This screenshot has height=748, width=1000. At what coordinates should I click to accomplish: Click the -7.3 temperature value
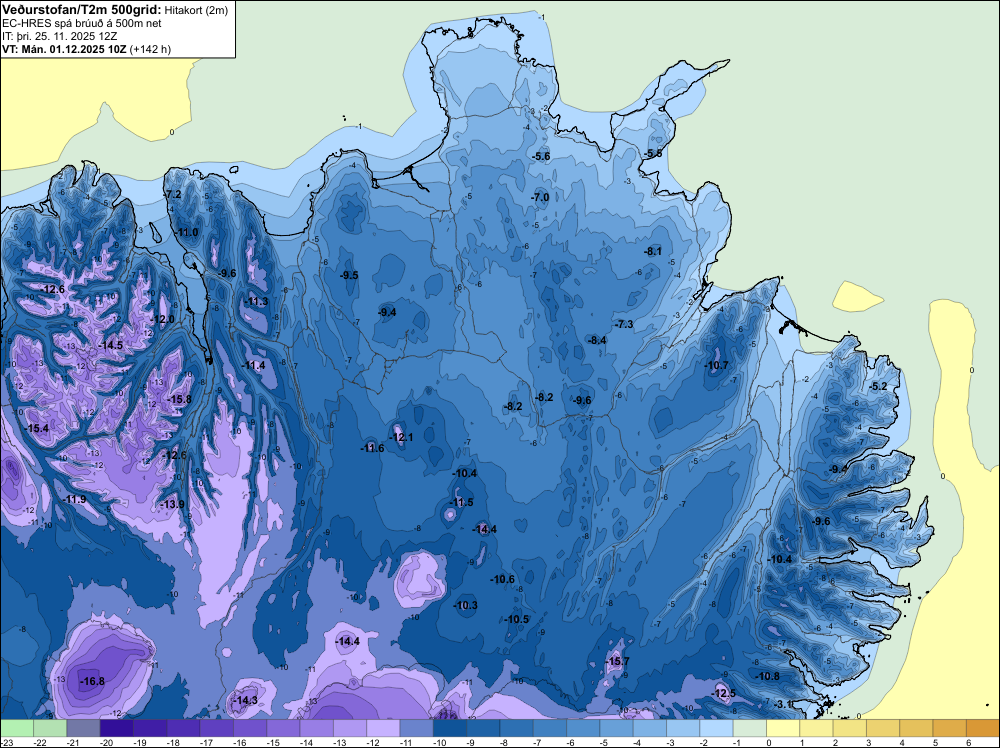624,325
